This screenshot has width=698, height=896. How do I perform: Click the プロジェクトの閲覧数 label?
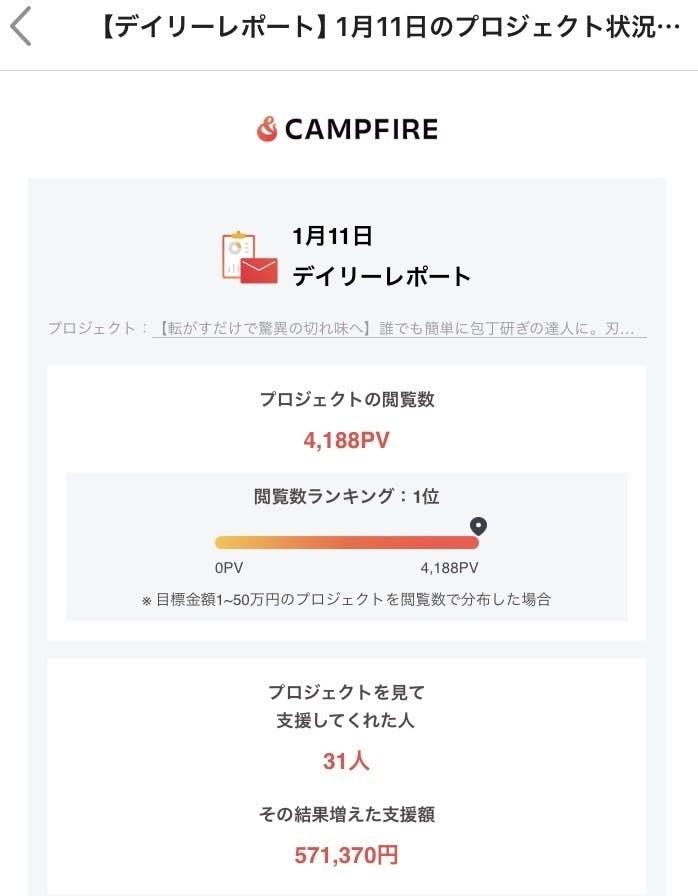coord(347,400)
